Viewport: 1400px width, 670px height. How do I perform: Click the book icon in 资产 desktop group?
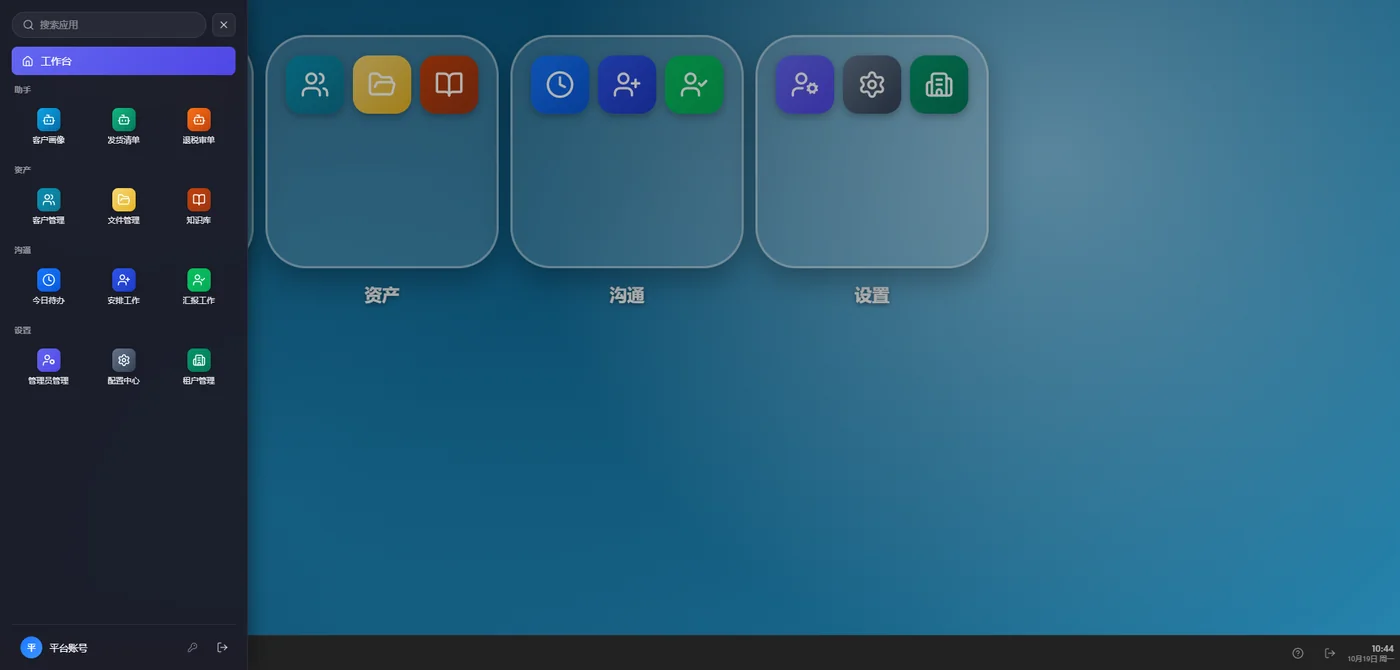pos(449,85)
